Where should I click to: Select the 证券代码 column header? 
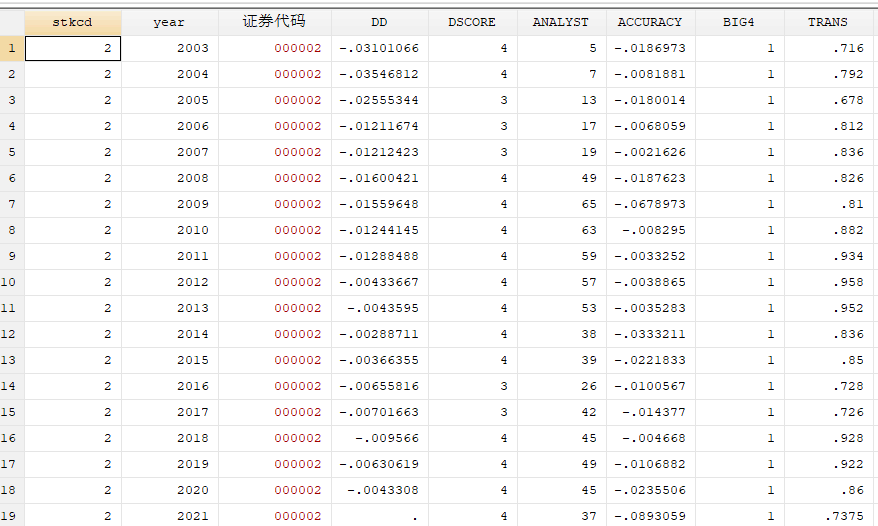click(x=274, y=22)
